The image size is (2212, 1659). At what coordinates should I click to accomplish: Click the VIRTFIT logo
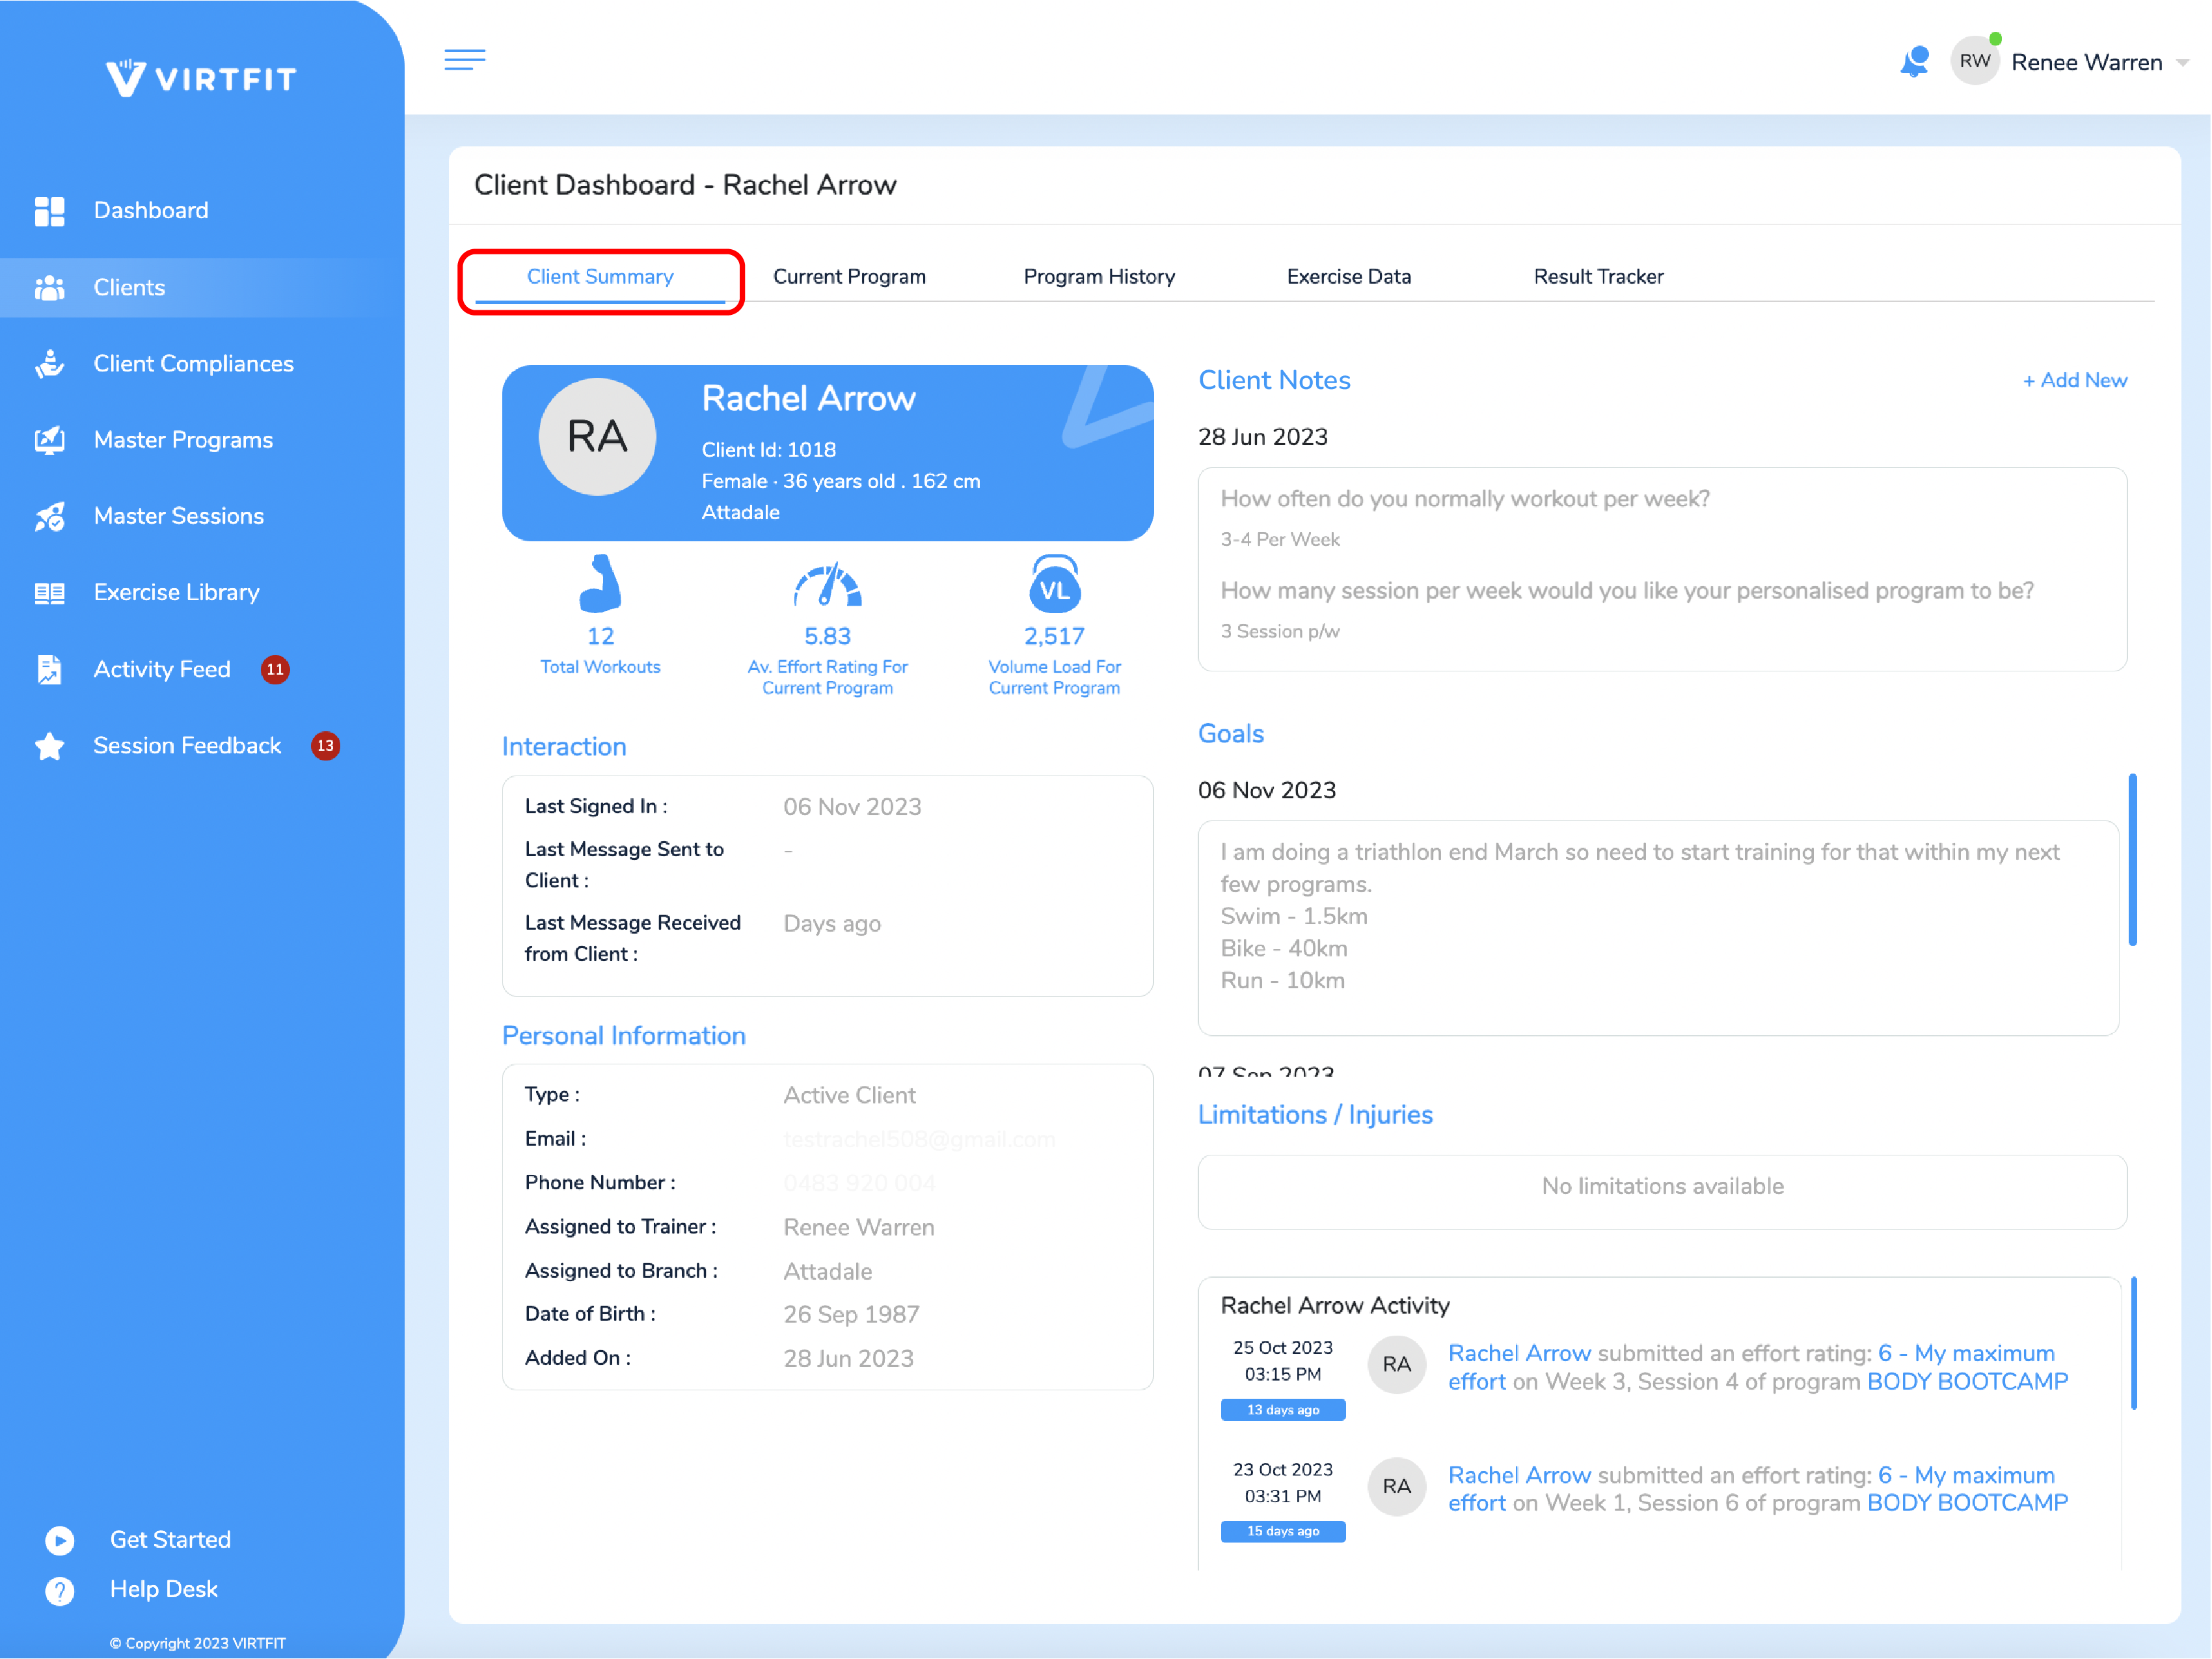point(201,78)
